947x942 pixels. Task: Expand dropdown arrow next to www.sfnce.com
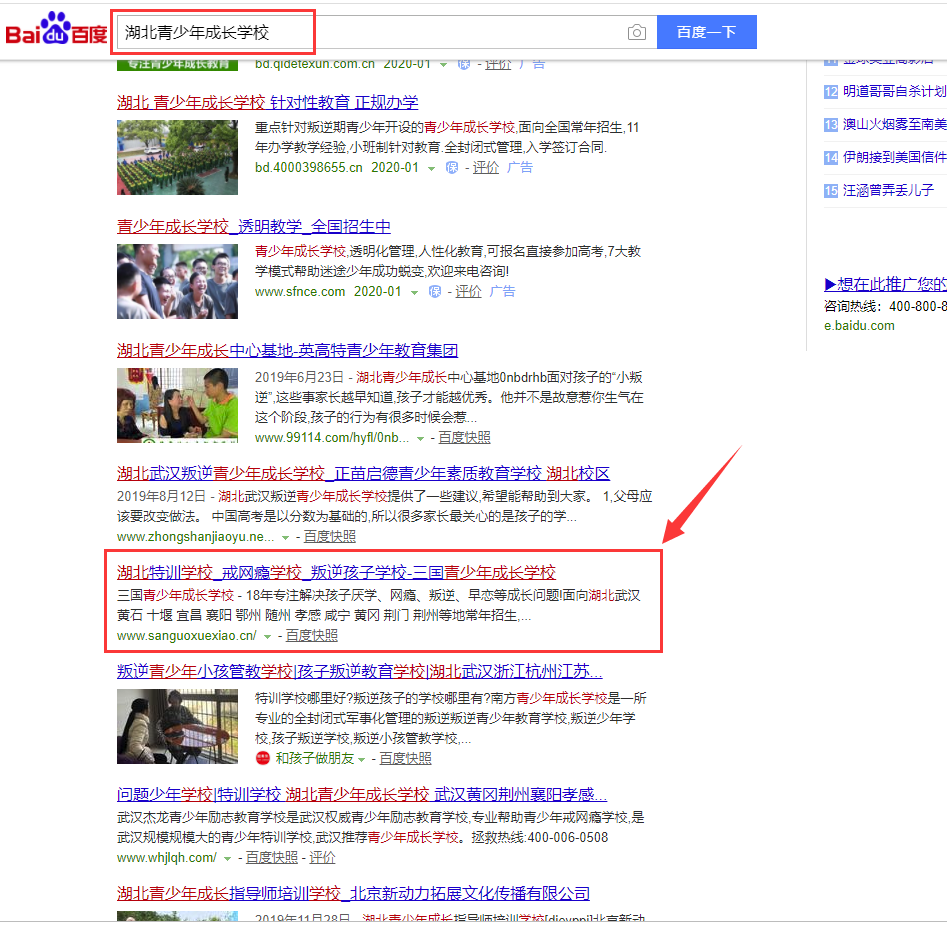(x=414, y=292)
